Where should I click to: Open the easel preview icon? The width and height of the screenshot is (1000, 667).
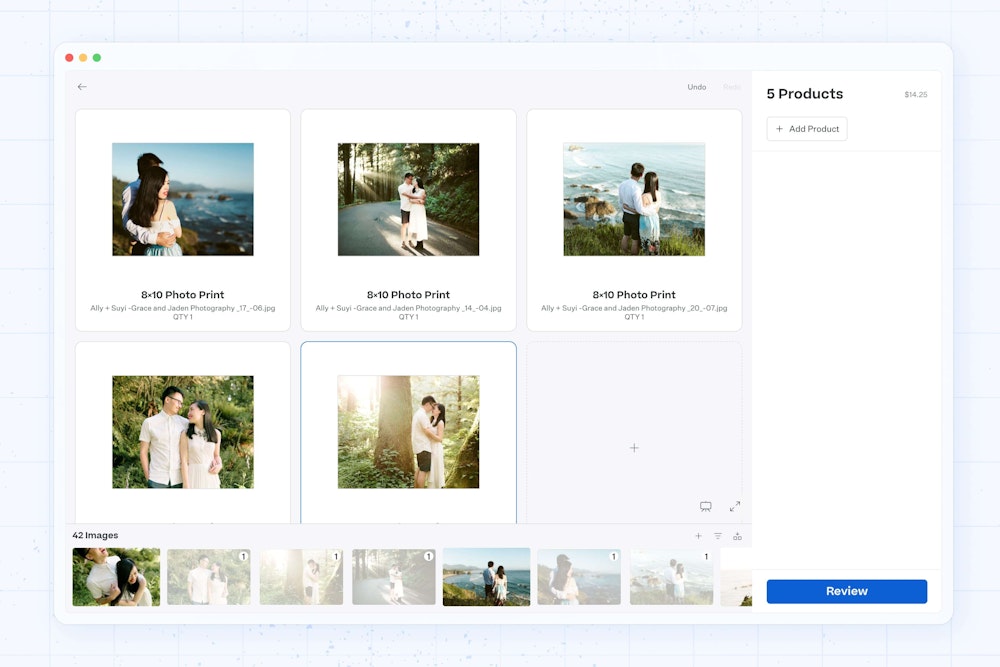(706, 506)
